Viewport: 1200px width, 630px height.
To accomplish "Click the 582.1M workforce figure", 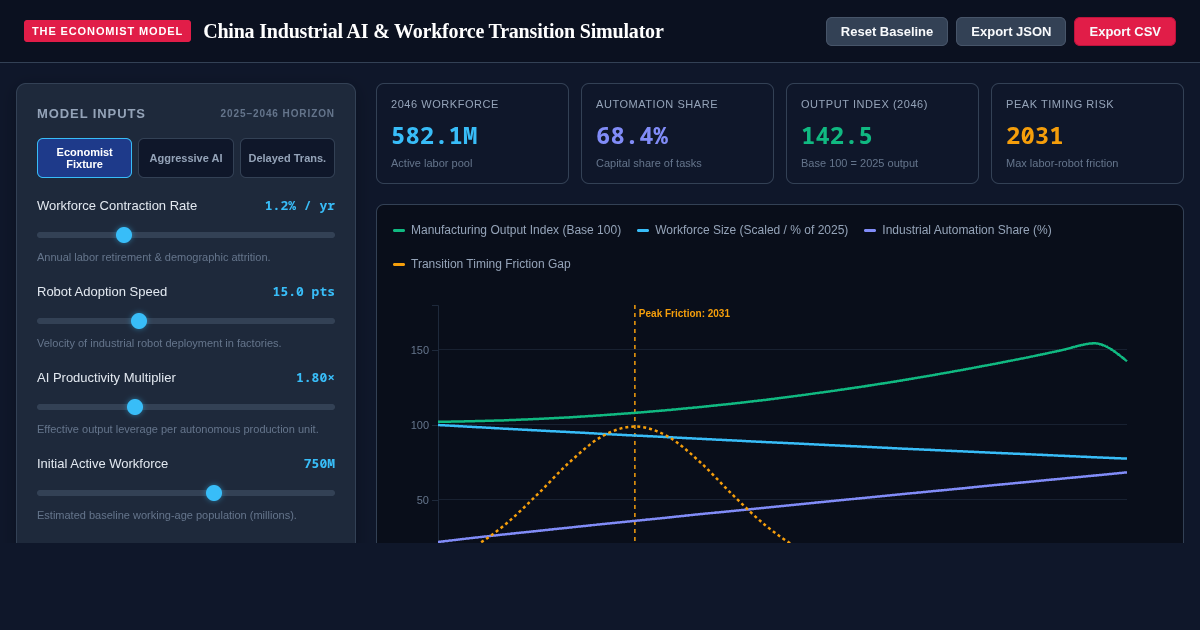I will pyautogui.click(x=434, y=136).
